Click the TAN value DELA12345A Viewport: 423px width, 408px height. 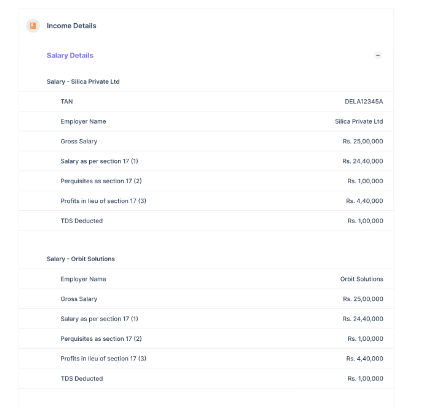coord(364,102)
